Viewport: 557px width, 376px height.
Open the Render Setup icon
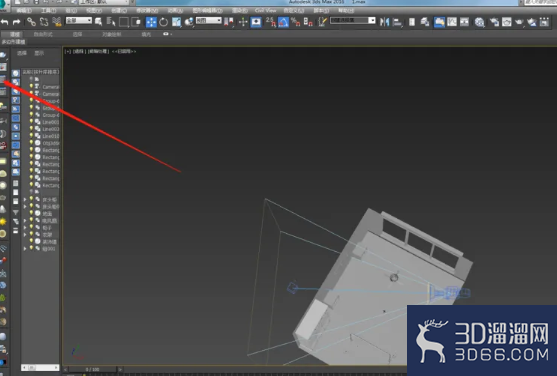(x=494, y=22)
